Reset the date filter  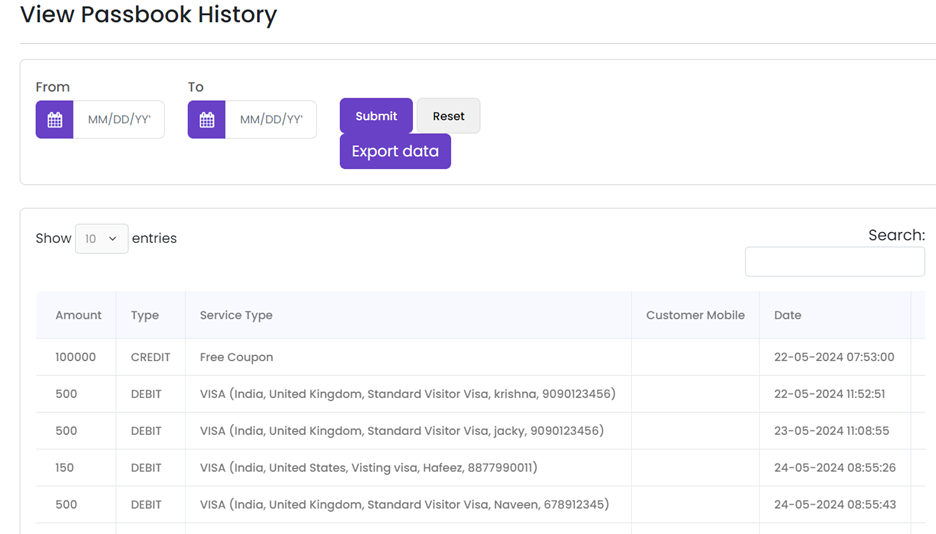click(448, 116)
